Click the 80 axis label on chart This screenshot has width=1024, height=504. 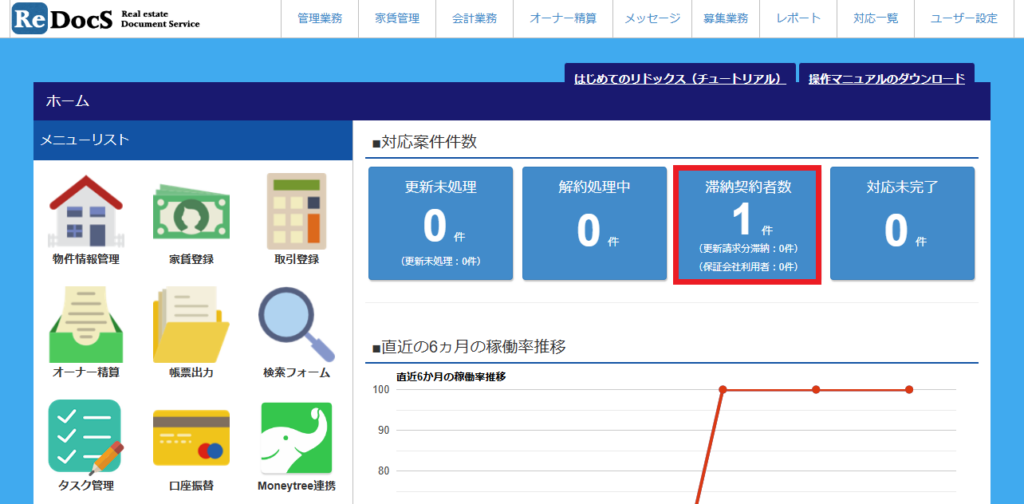[383, 471]
